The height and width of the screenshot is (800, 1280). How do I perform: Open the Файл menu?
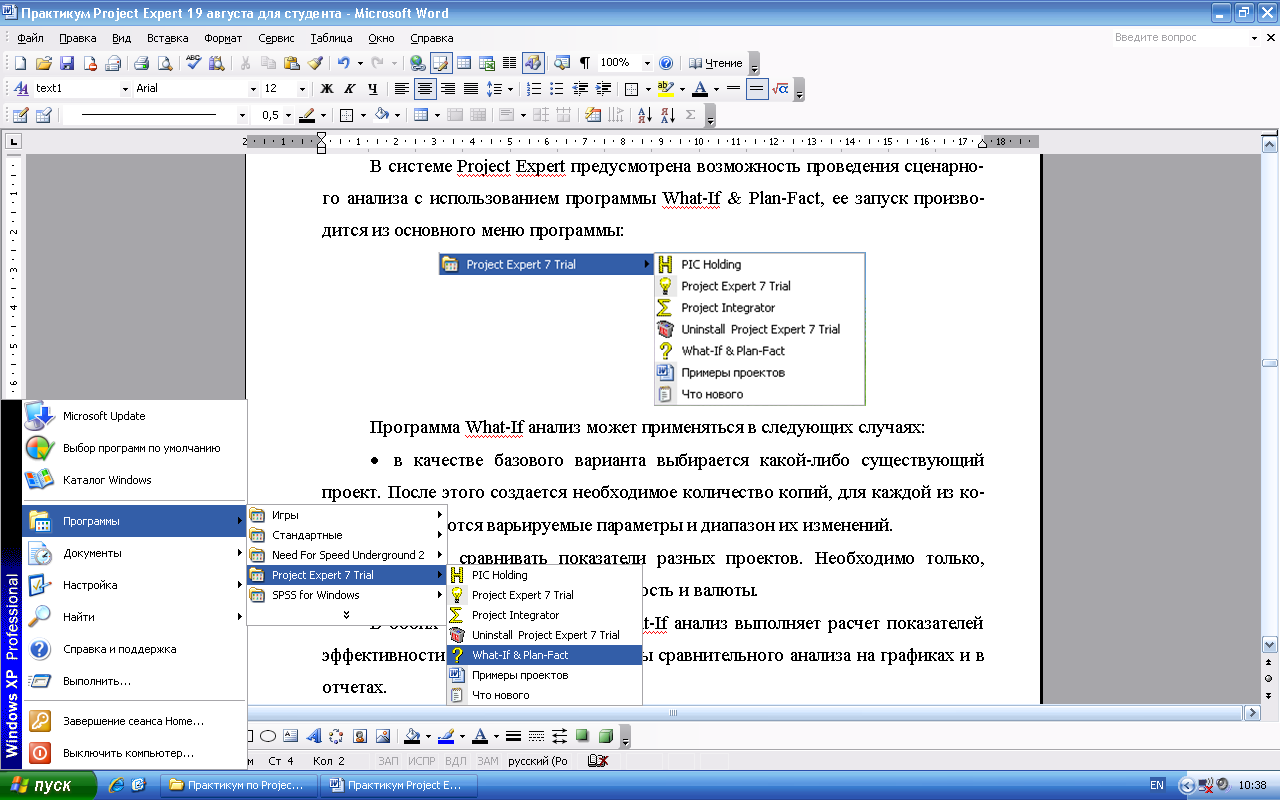(x=30, y=38)
